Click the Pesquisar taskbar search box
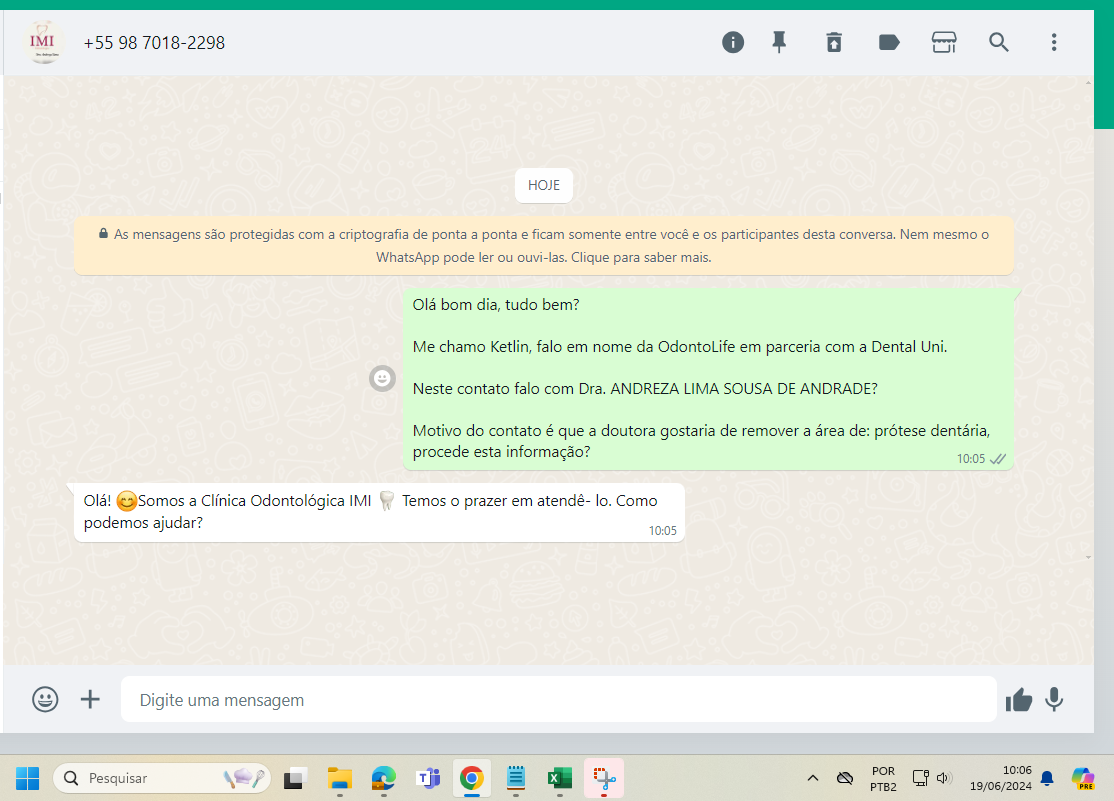Screen dimensions: 1114x801 [x=161, y=778]
